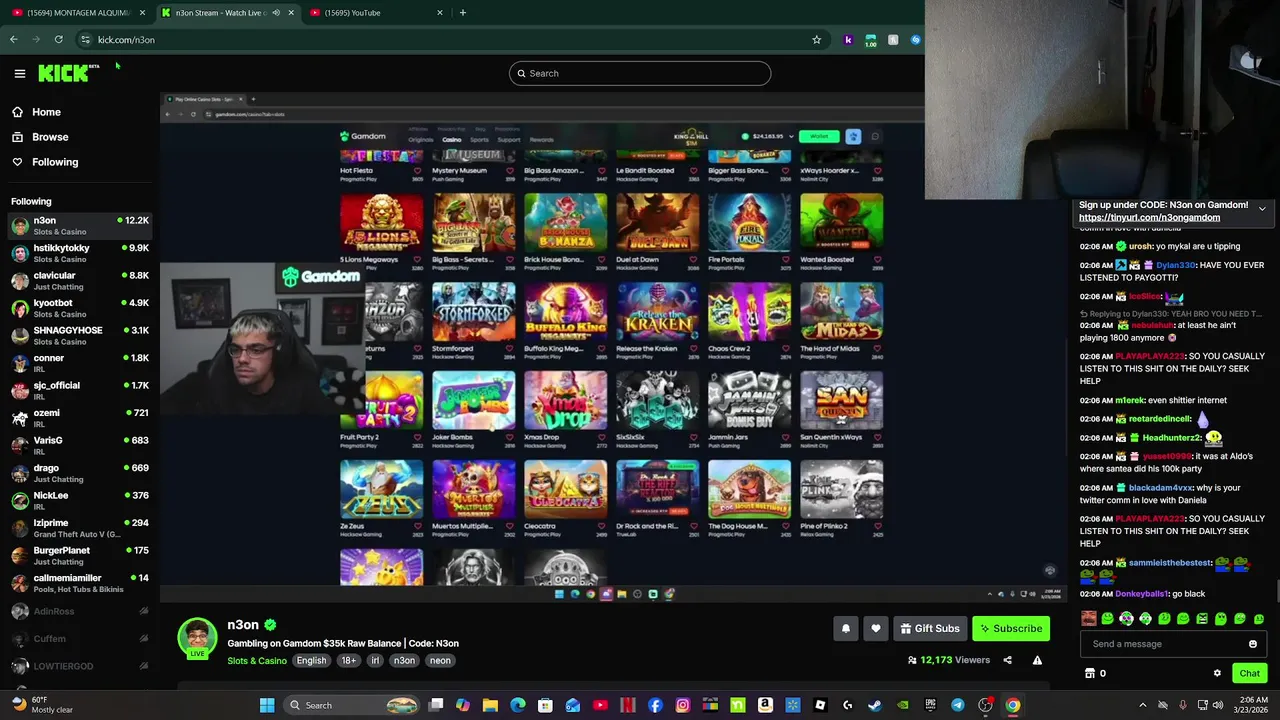Report the stream using the warning icon

(1037, 660)
